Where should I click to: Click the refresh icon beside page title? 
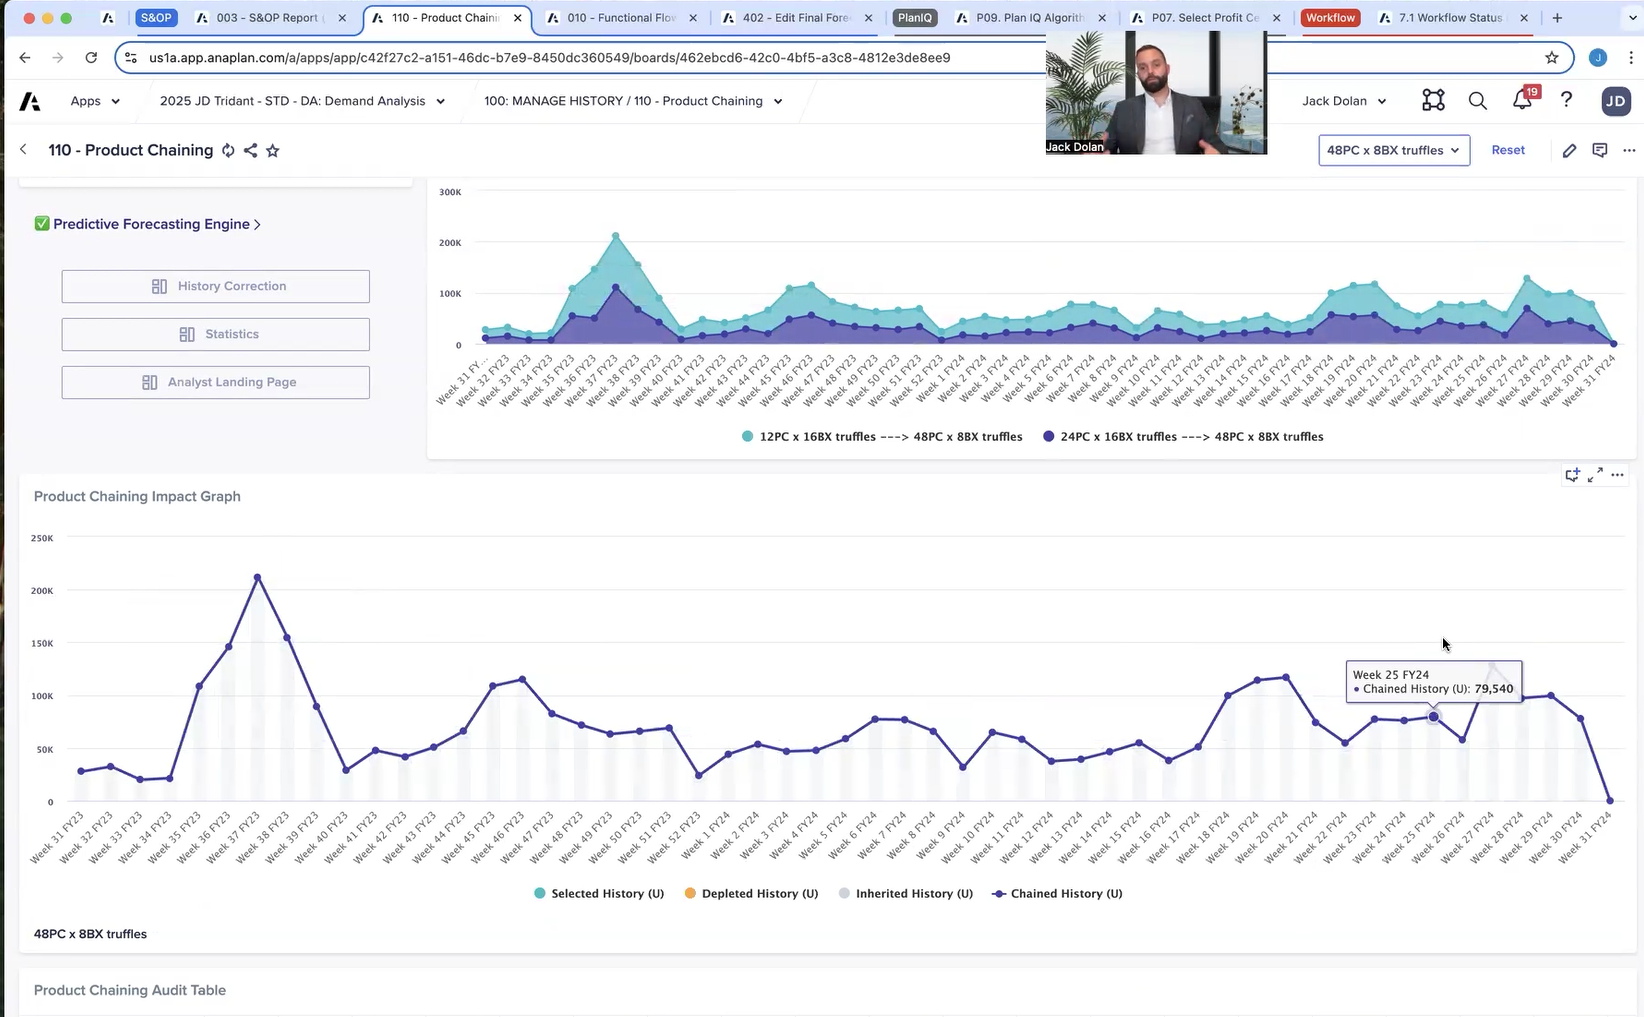click(228, 150)
